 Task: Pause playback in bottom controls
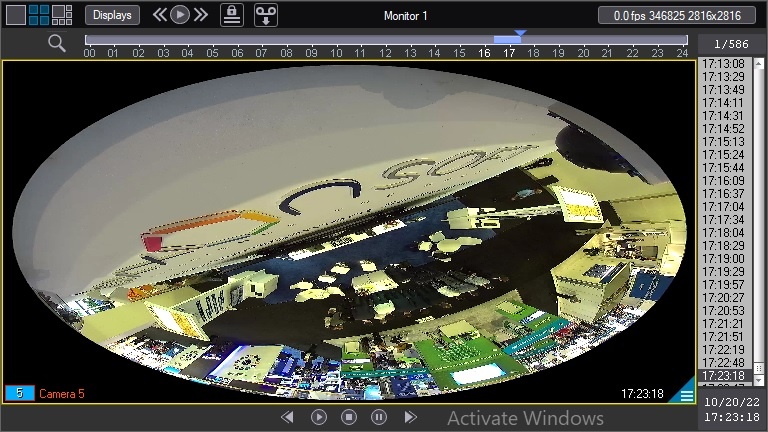click(x=379, y=417)
